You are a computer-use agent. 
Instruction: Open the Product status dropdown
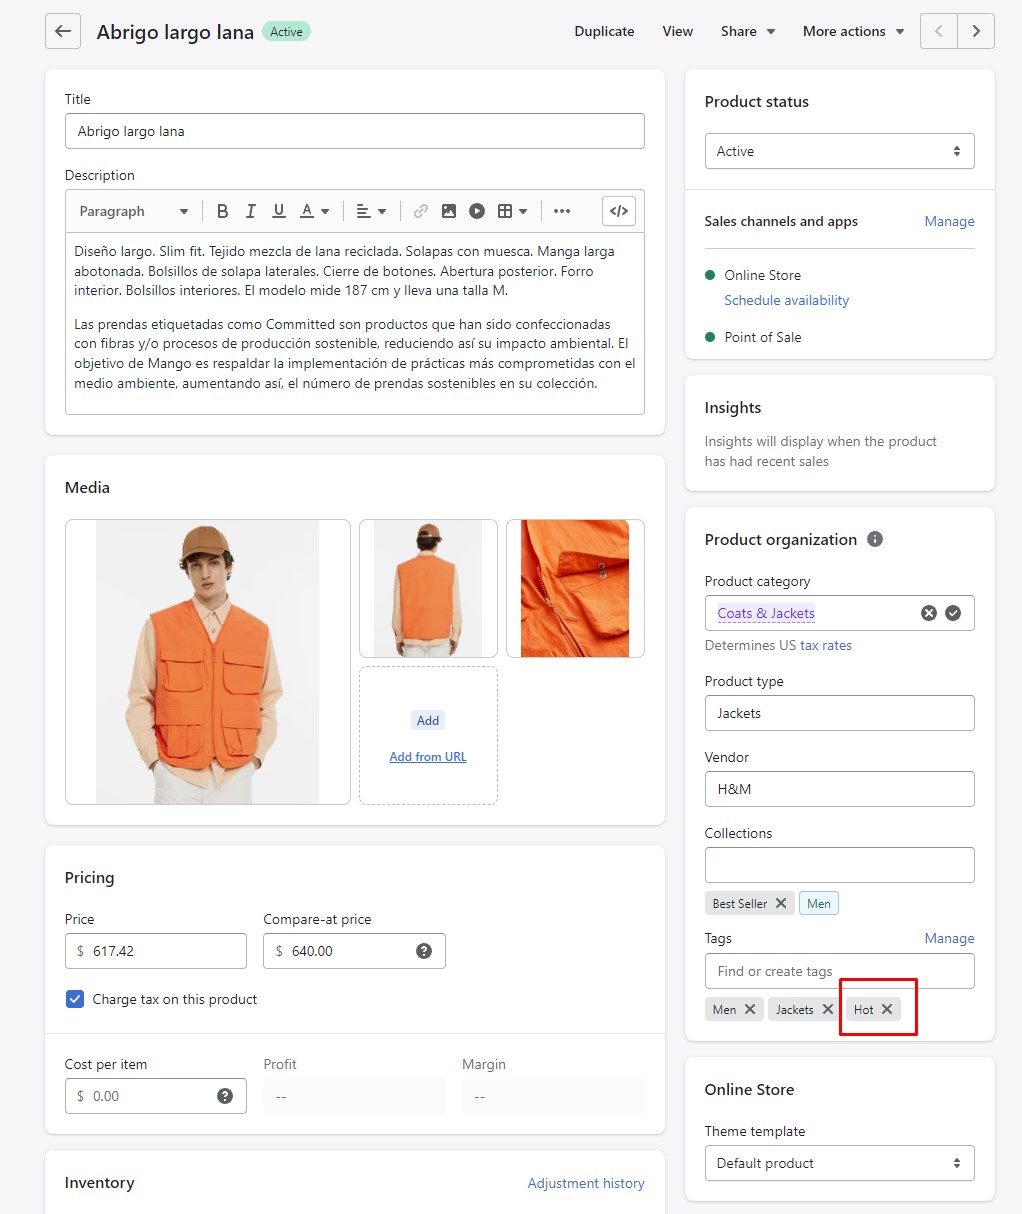pyautogui.click(x=839, y=151)
